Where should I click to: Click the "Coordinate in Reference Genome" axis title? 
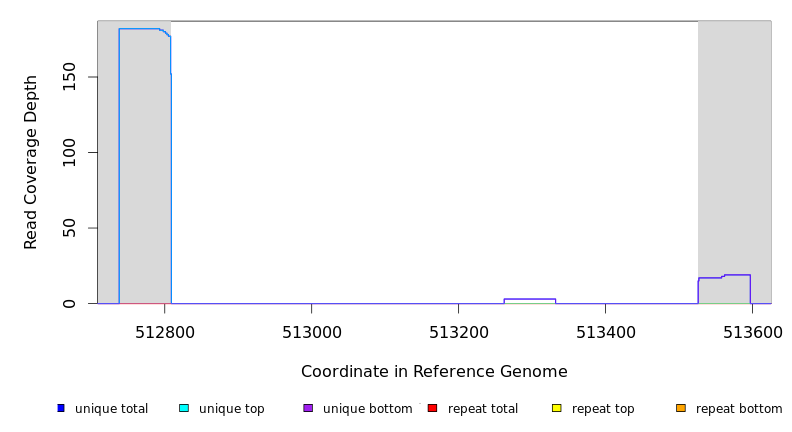pos(434,372)
